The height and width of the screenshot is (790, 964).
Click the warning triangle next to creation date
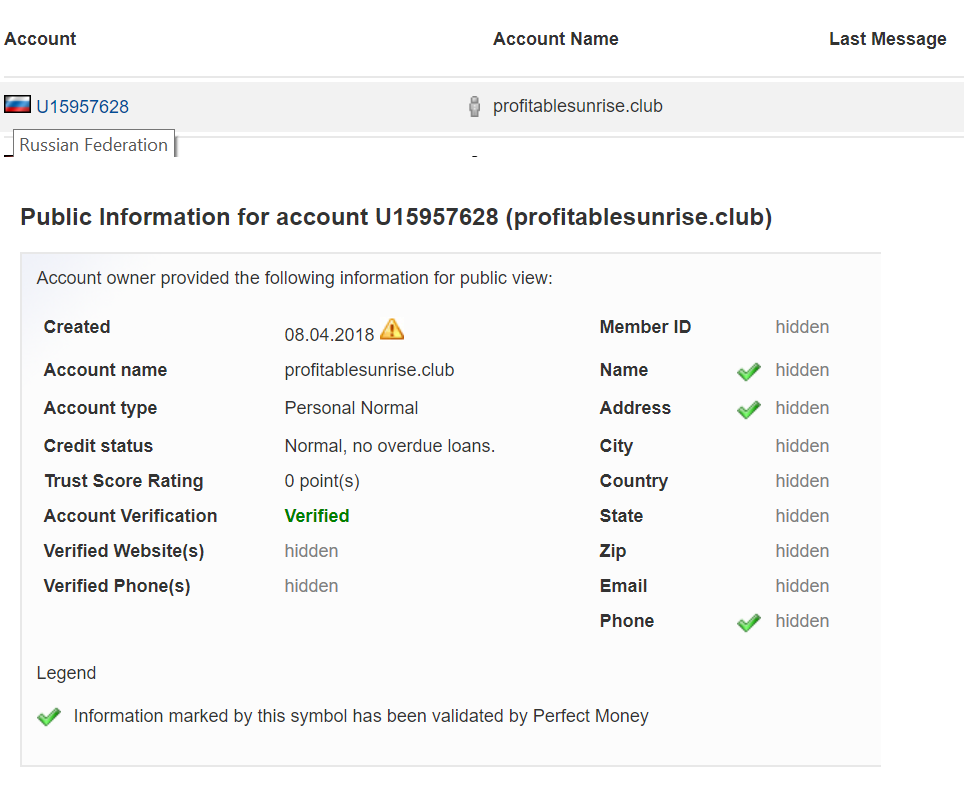392,329
